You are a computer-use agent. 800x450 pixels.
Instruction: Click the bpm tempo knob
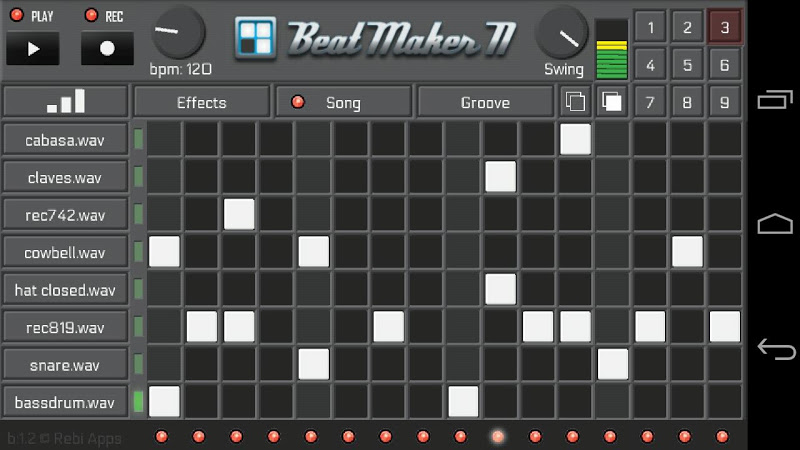178,33
